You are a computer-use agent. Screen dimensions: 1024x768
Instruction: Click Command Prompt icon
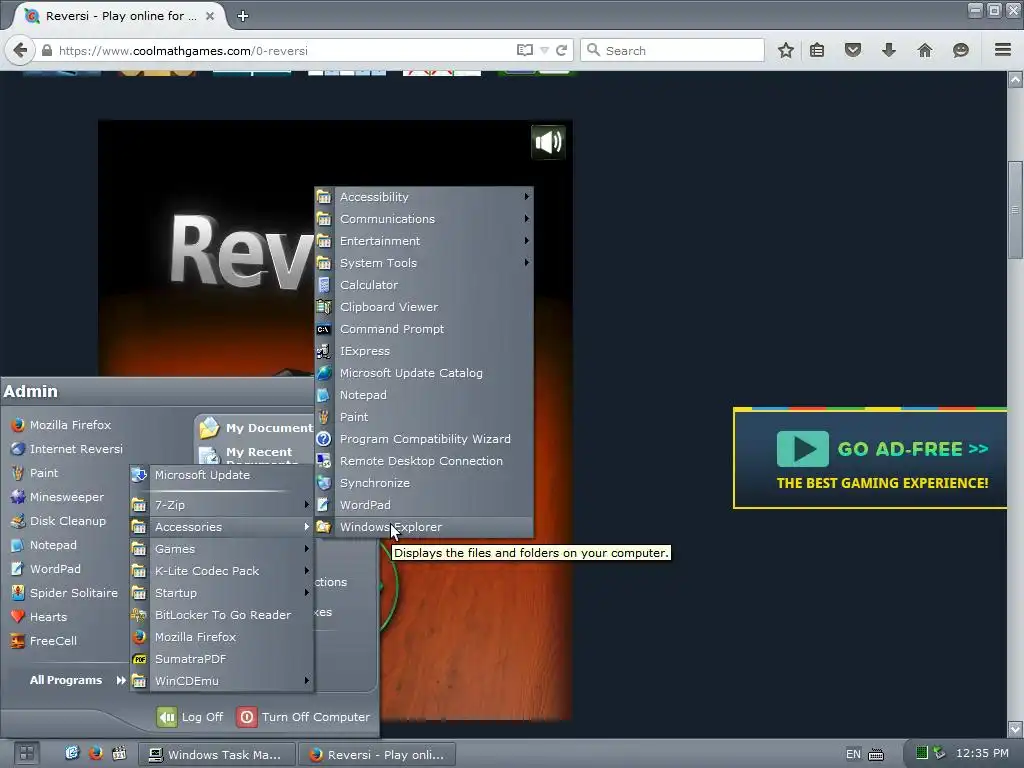point(323,329)
